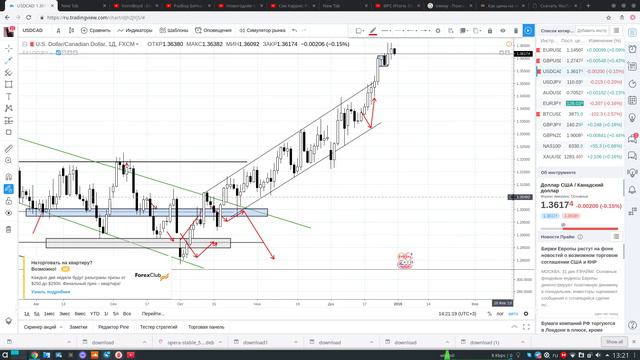The width and height of the screenshot is (640, 360).
Task: Read the news headline Биржи Европы растут
Action: pyautogui.click(x=580, y=255)
